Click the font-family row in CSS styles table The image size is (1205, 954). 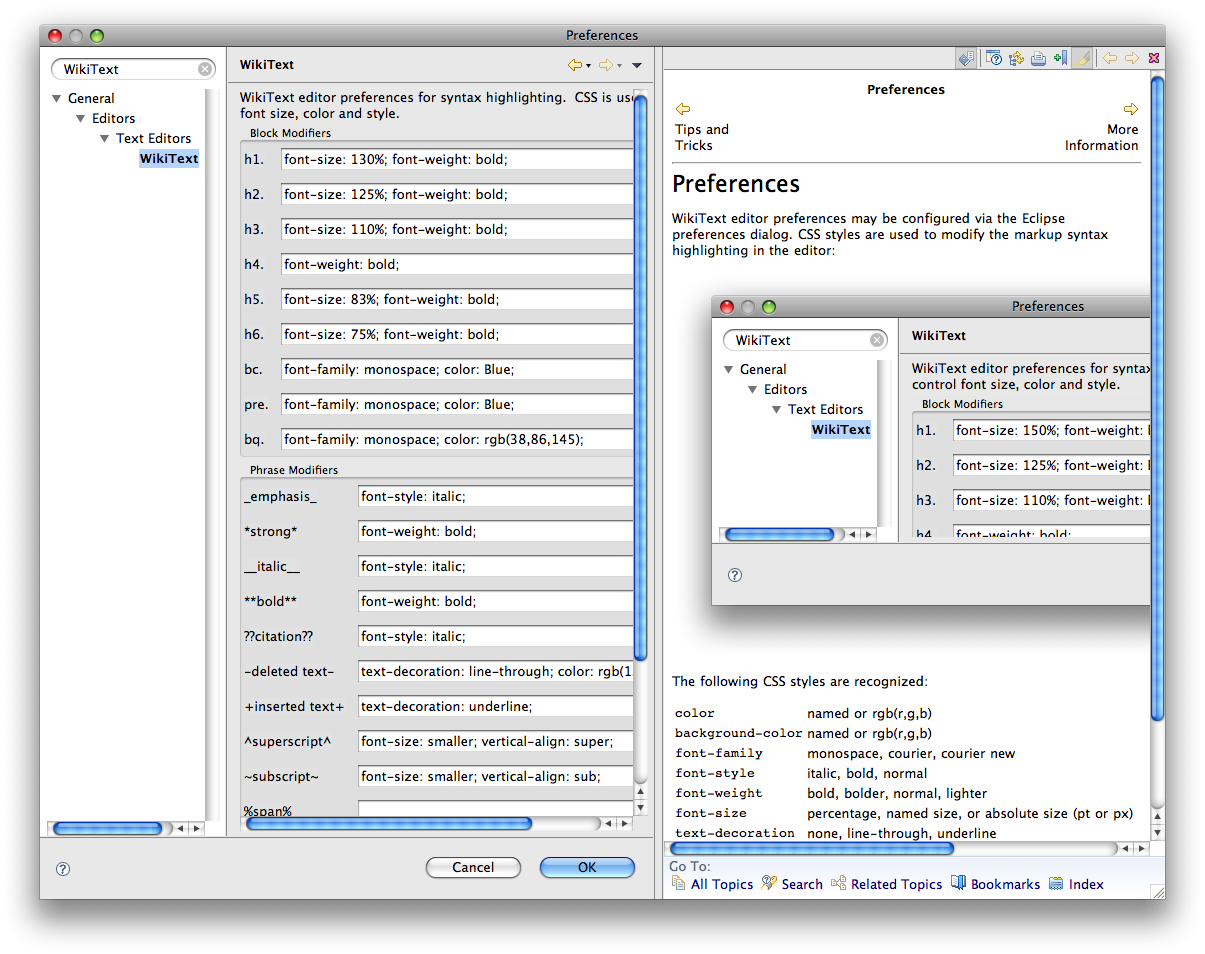click(845, 753)
